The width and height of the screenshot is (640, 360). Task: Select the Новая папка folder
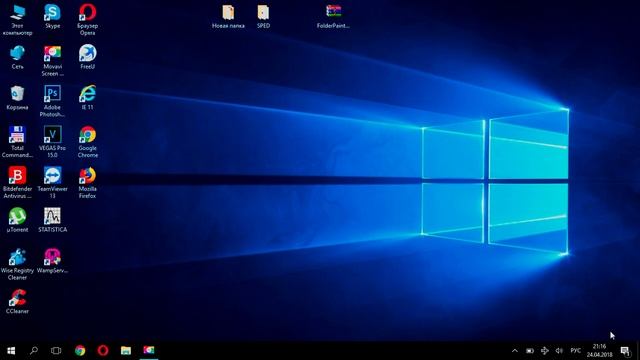228,16
